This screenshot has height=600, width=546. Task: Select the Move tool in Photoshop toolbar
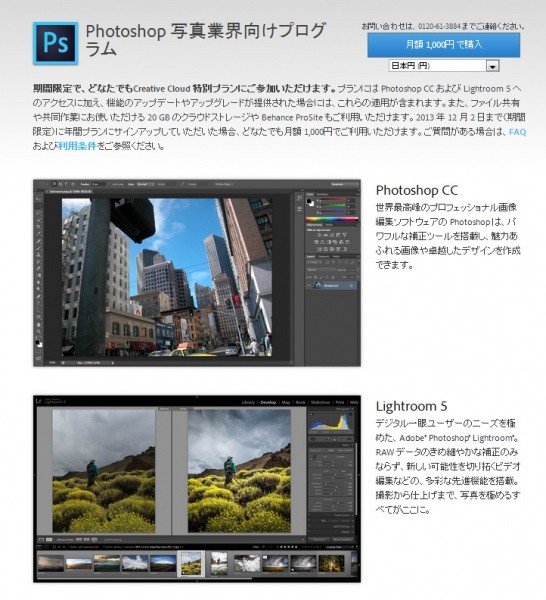point(39,199)
